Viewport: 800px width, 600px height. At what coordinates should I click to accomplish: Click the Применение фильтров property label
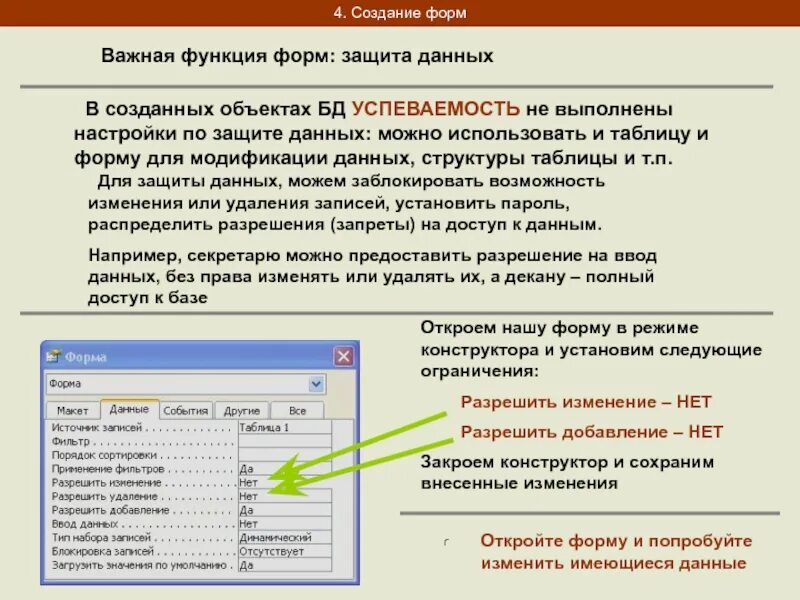108,469
